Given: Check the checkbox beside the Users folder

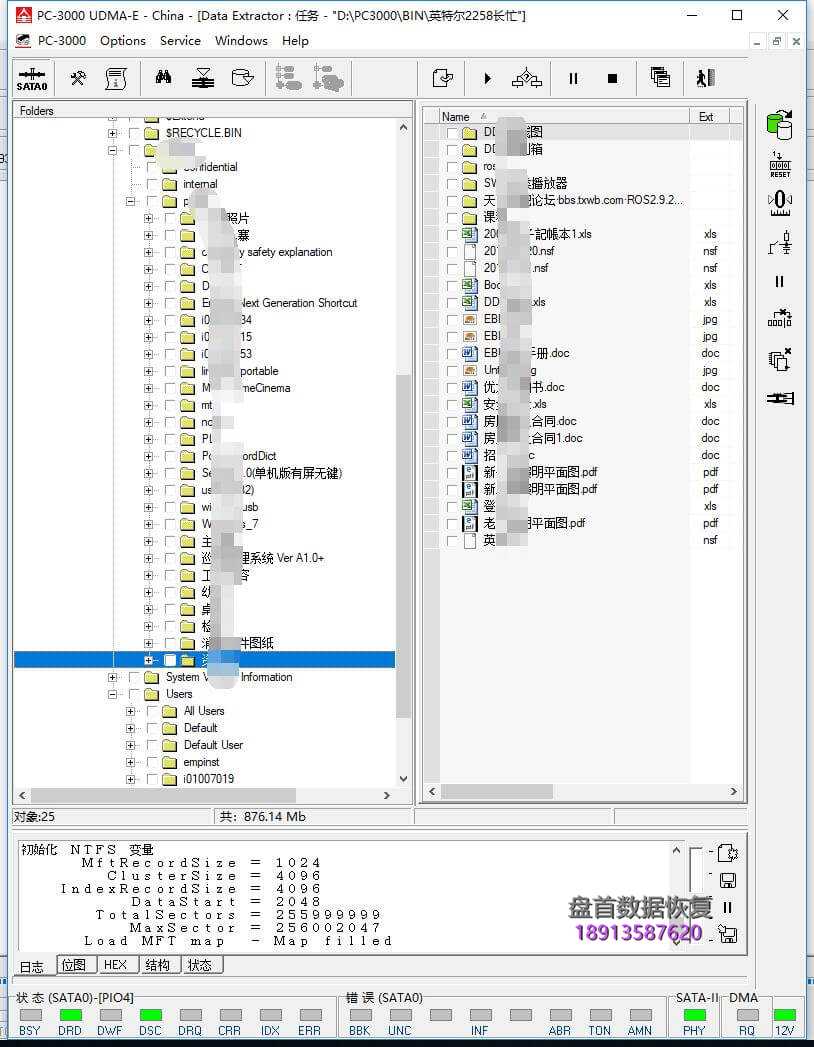Looking at the screenshot, I should pyautogui.click(x=133, y=694).
